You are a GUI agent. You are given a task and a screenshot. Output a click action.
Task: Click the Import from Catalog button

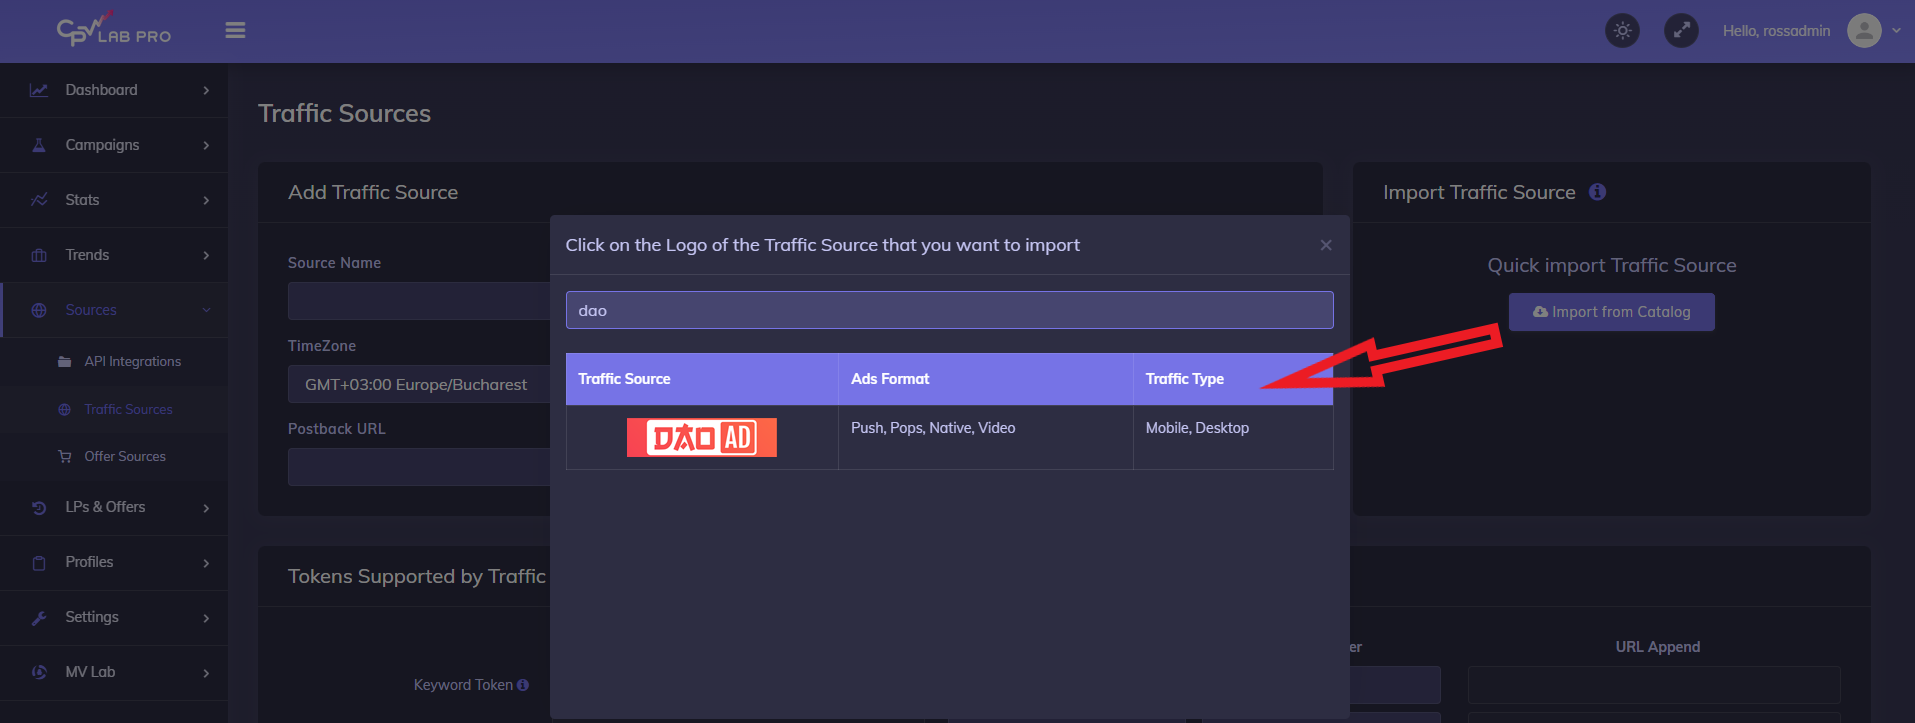click(1612, 312)
